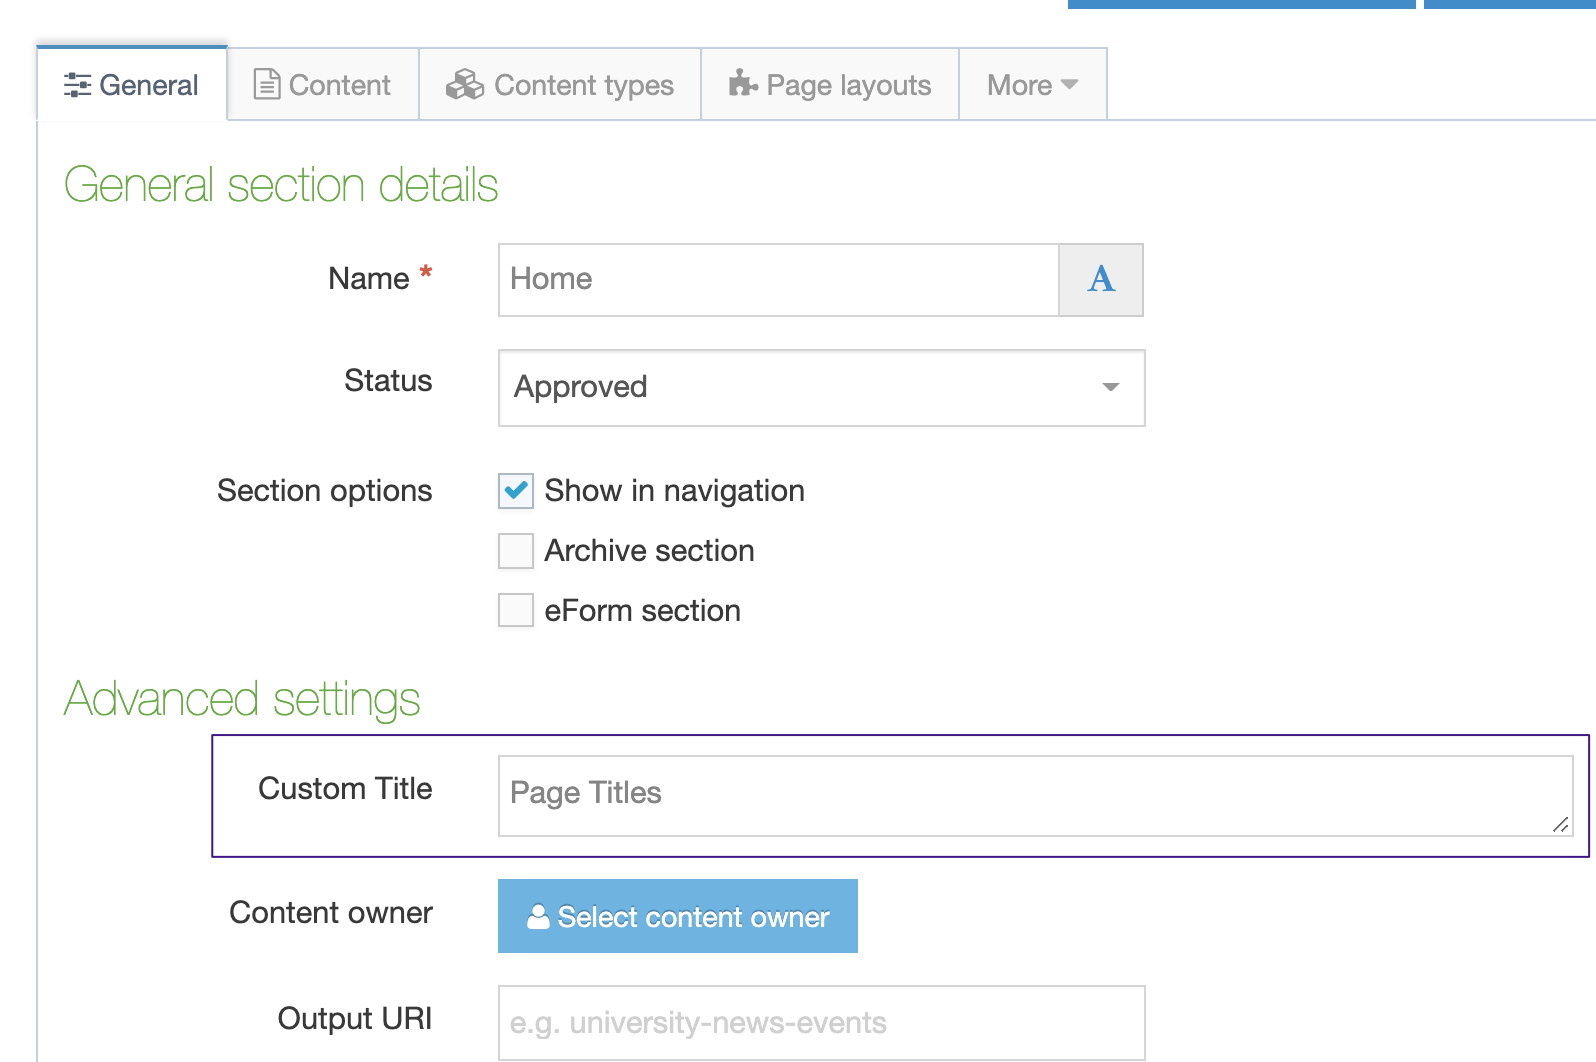Focus the Custom Title text area

(1034, 796)
